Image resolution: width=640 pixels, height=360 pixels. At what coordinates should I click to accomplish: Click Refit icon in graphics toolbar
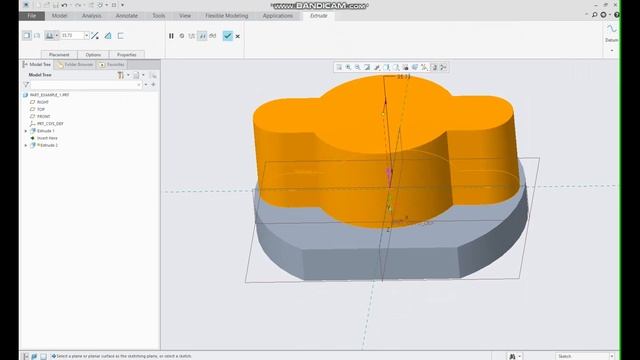(339, 67)
